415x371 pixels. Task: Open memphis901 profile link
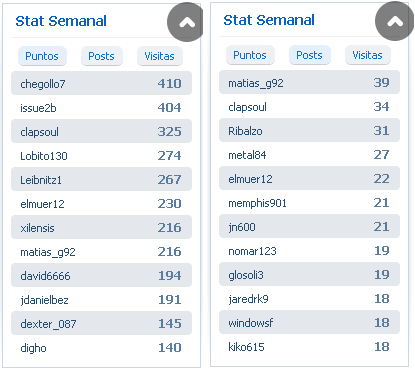tap(257, 203)
